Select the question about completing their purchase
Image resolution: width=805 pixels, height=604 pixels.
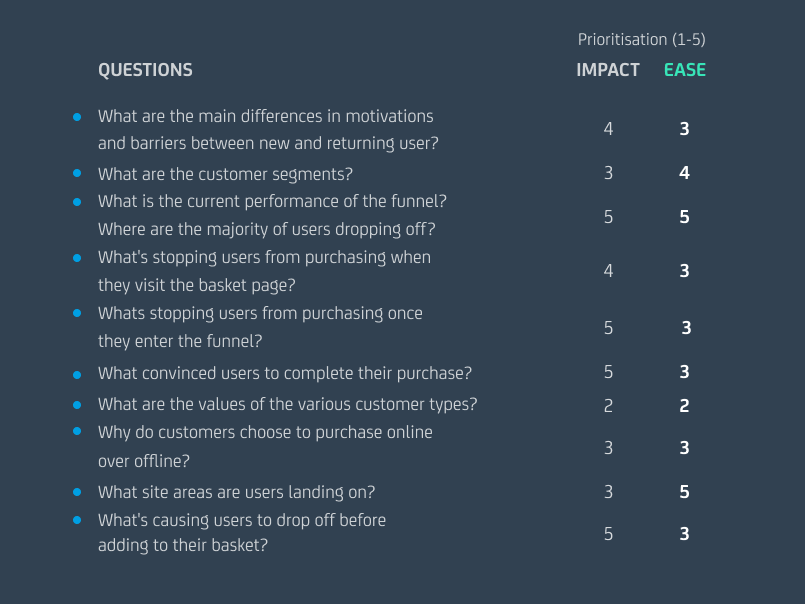coord(284,373)
